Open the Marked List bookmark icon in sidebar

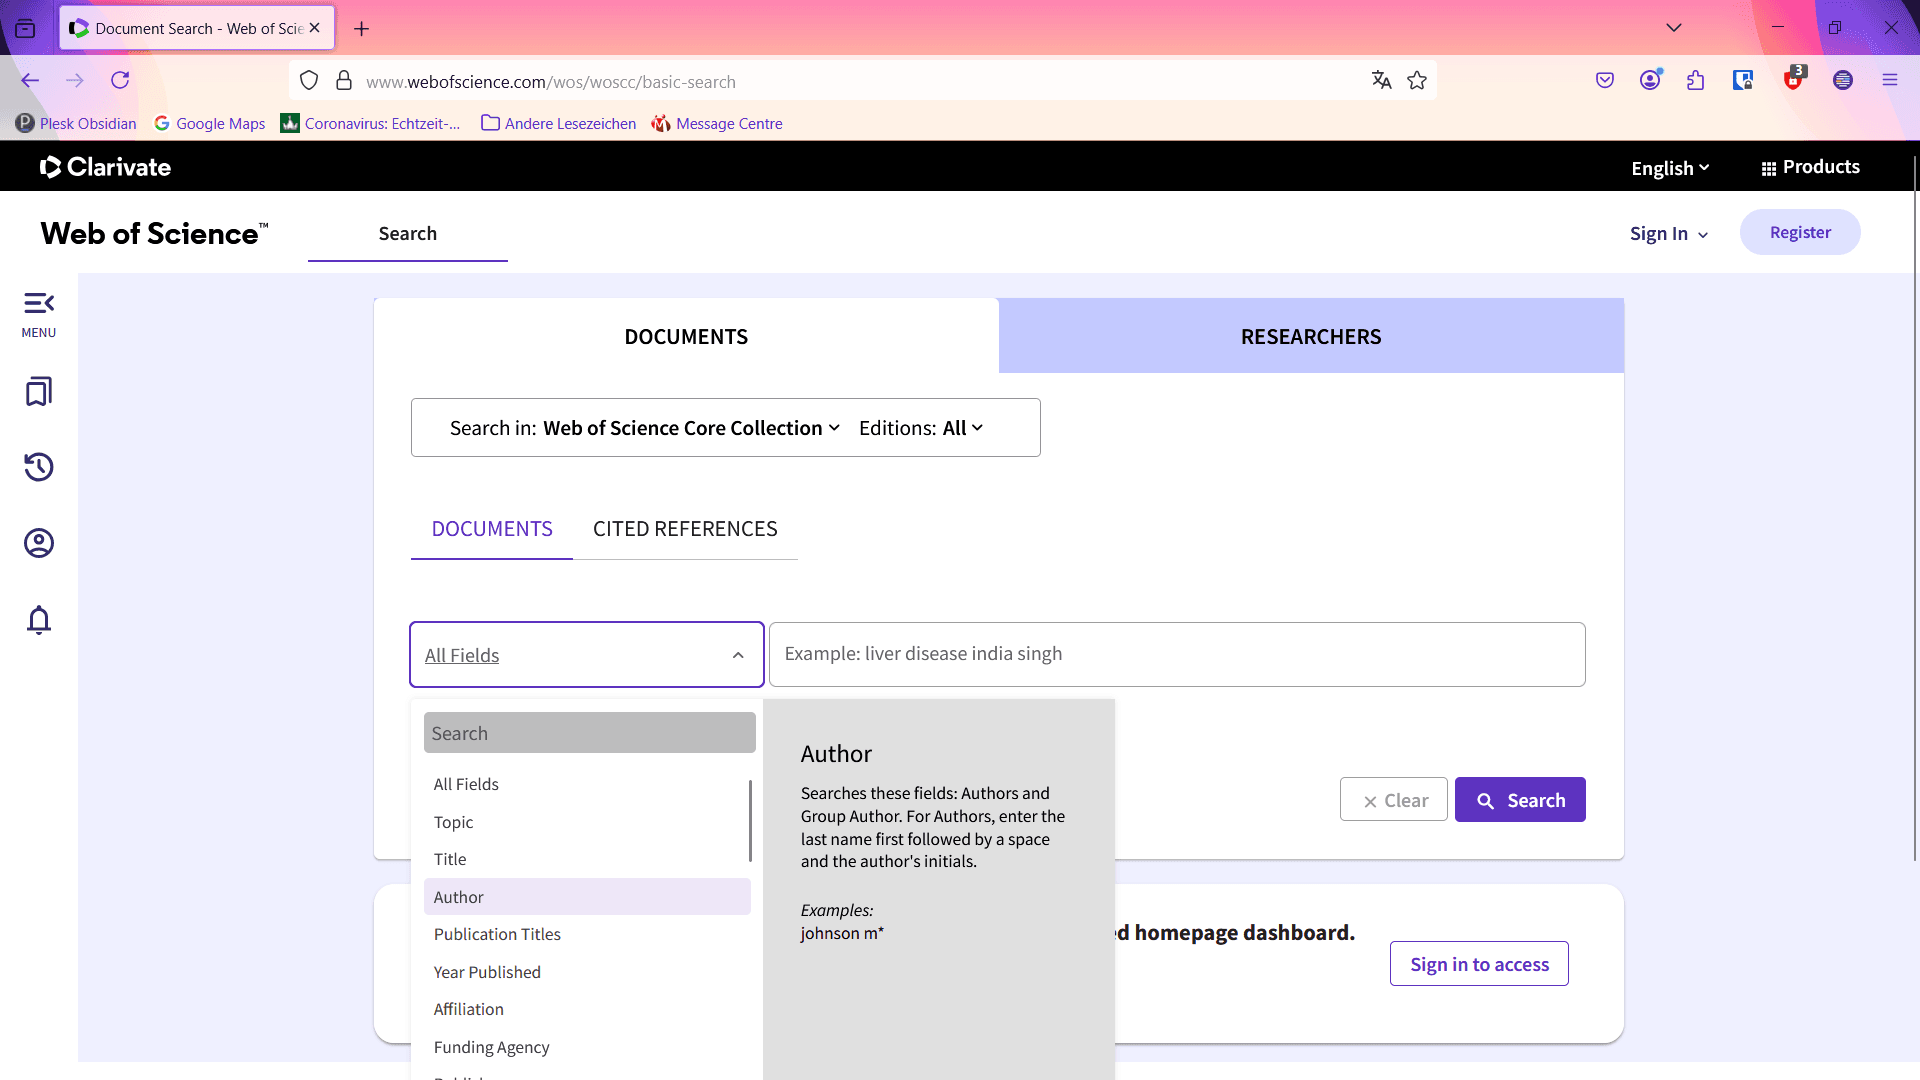pos(39,391)
